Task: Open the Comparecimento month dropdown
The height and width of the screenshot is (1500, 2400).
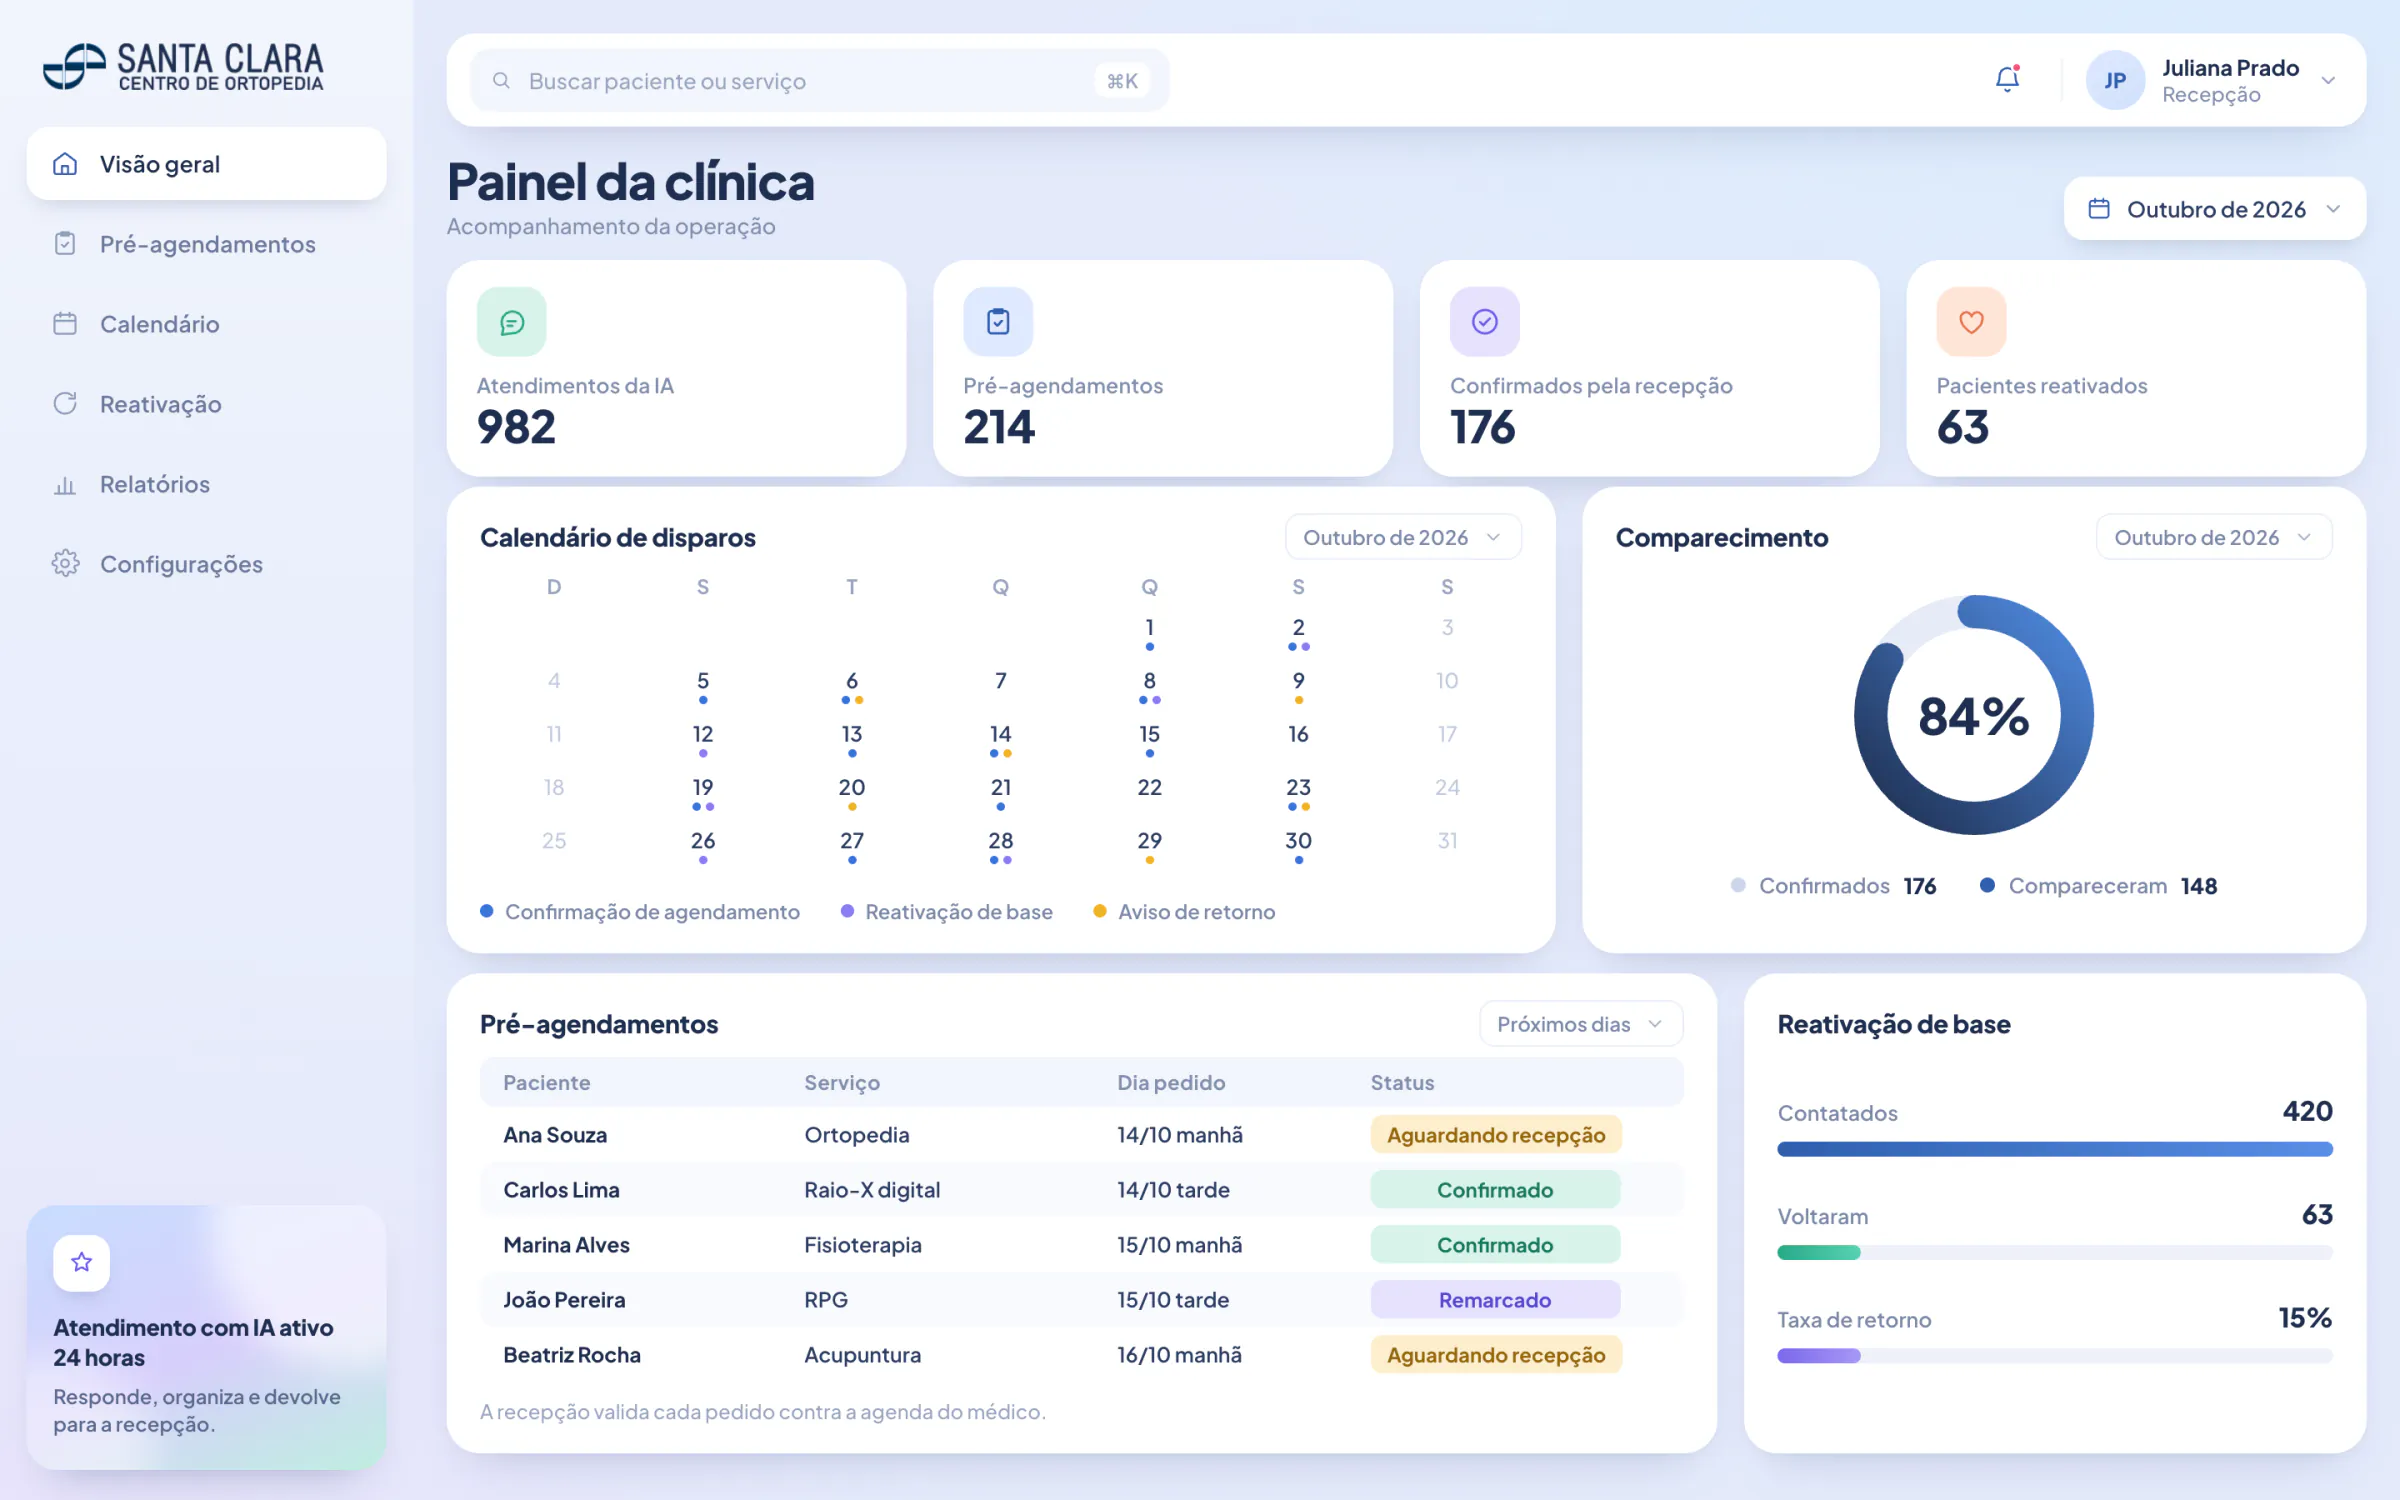Action: pos(2214,537)
